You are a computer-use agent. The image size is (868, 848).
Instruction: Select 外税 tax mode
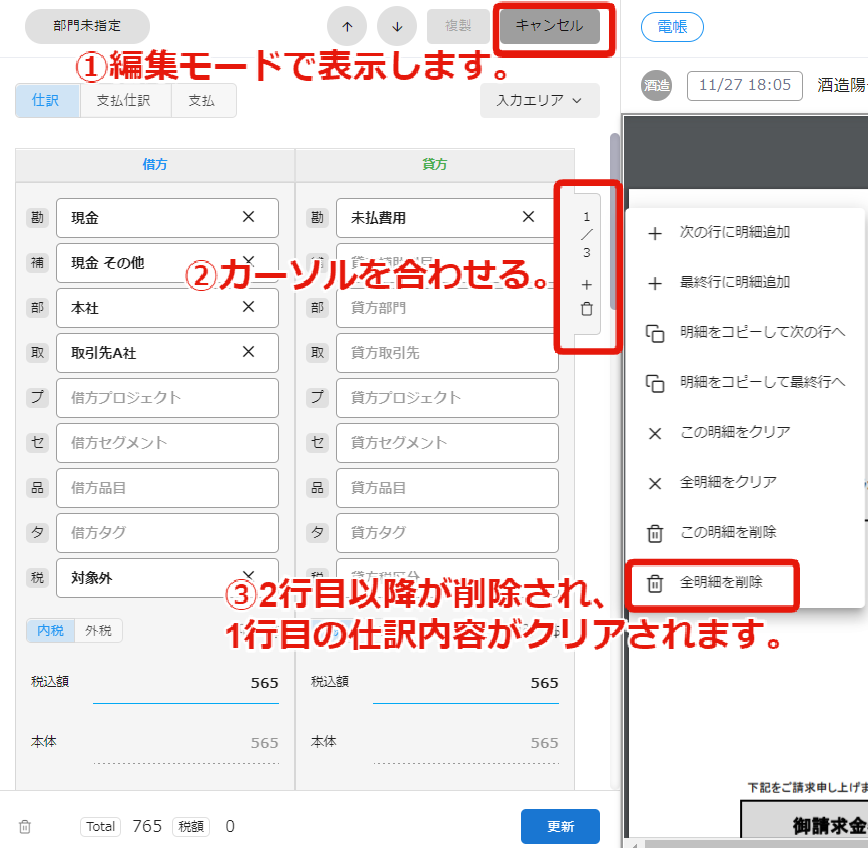point(98,630)
